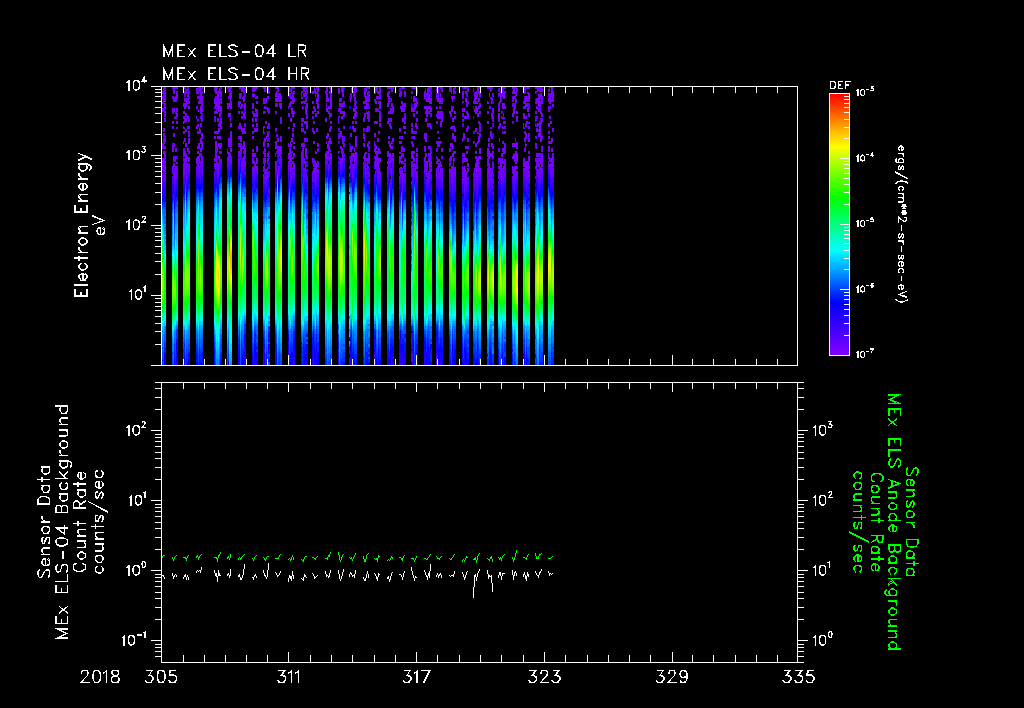Click the 2018 year label
The width and height of the screenshot is (1024, 708).
point(100,677)
